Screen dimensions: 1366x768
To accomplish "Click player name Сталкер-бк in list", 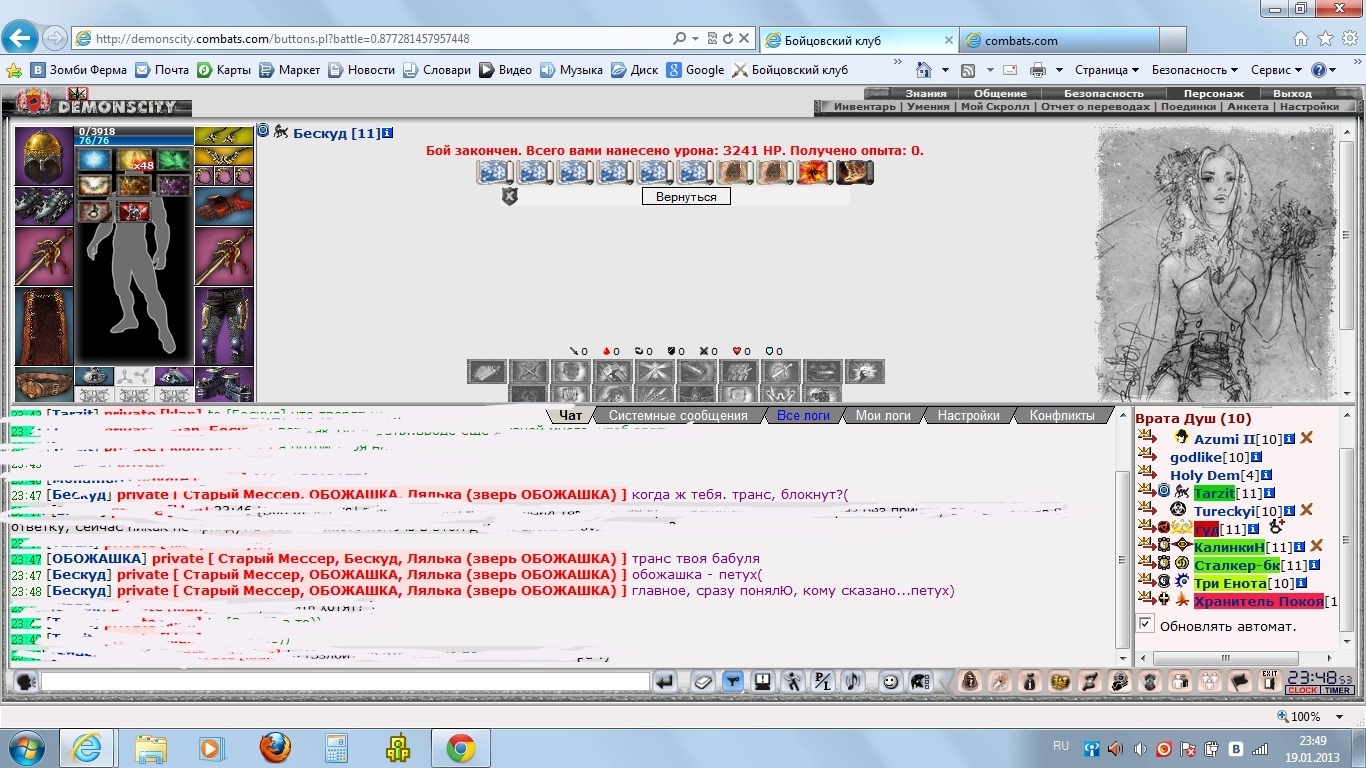I will pyautogui.click(x=1236, y=565).
